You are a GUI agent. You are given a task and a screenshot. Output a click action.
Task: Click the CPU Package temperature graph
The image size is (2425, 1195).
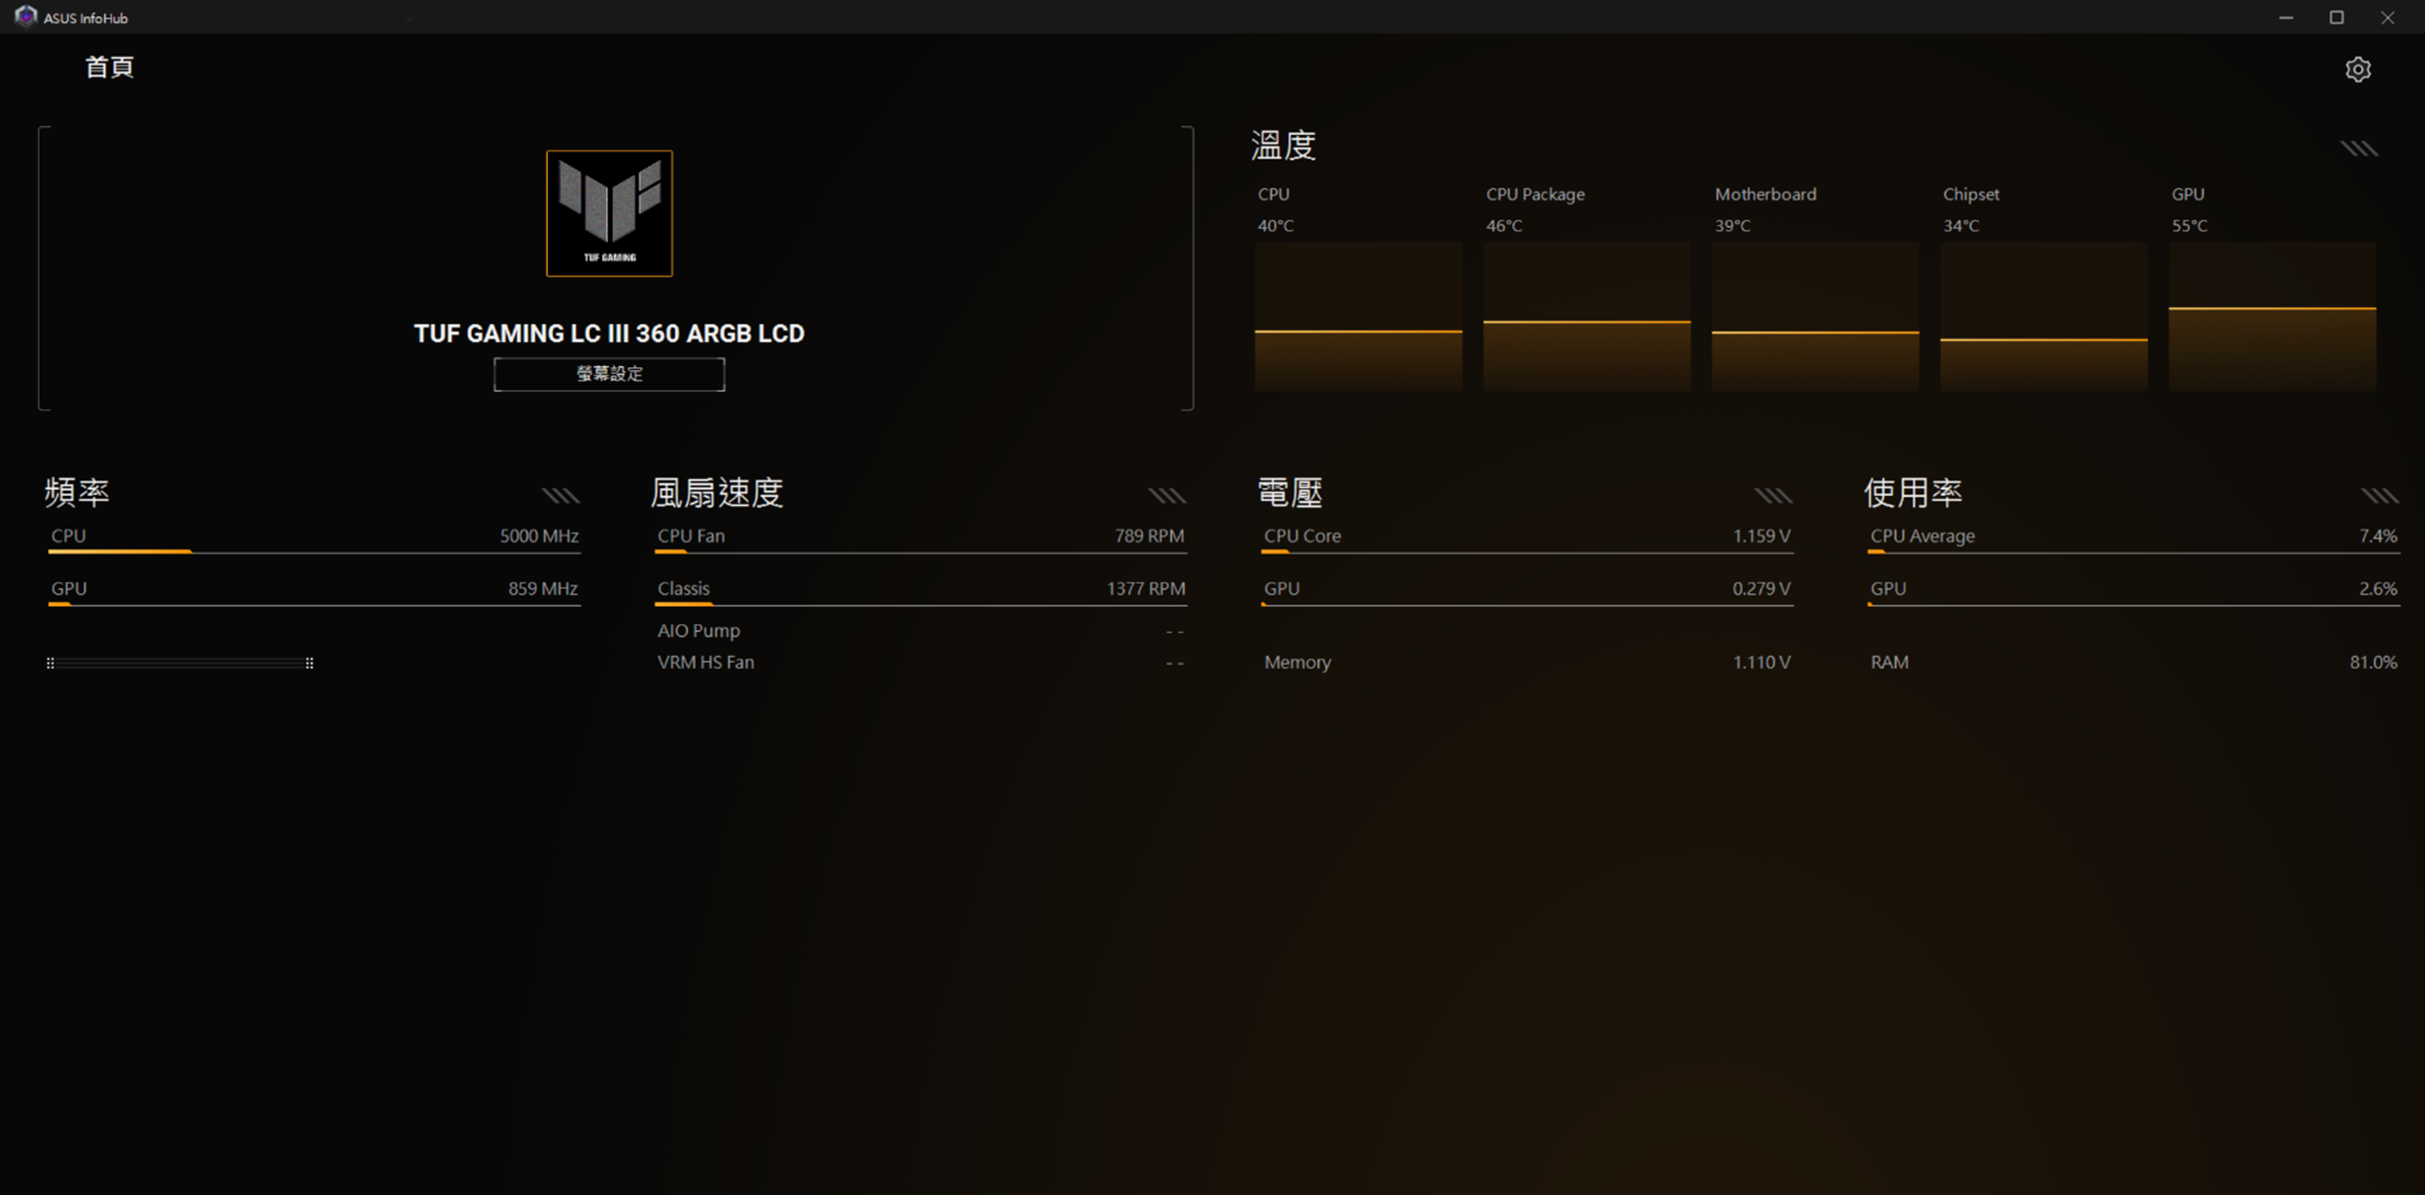click(1587, 316)
